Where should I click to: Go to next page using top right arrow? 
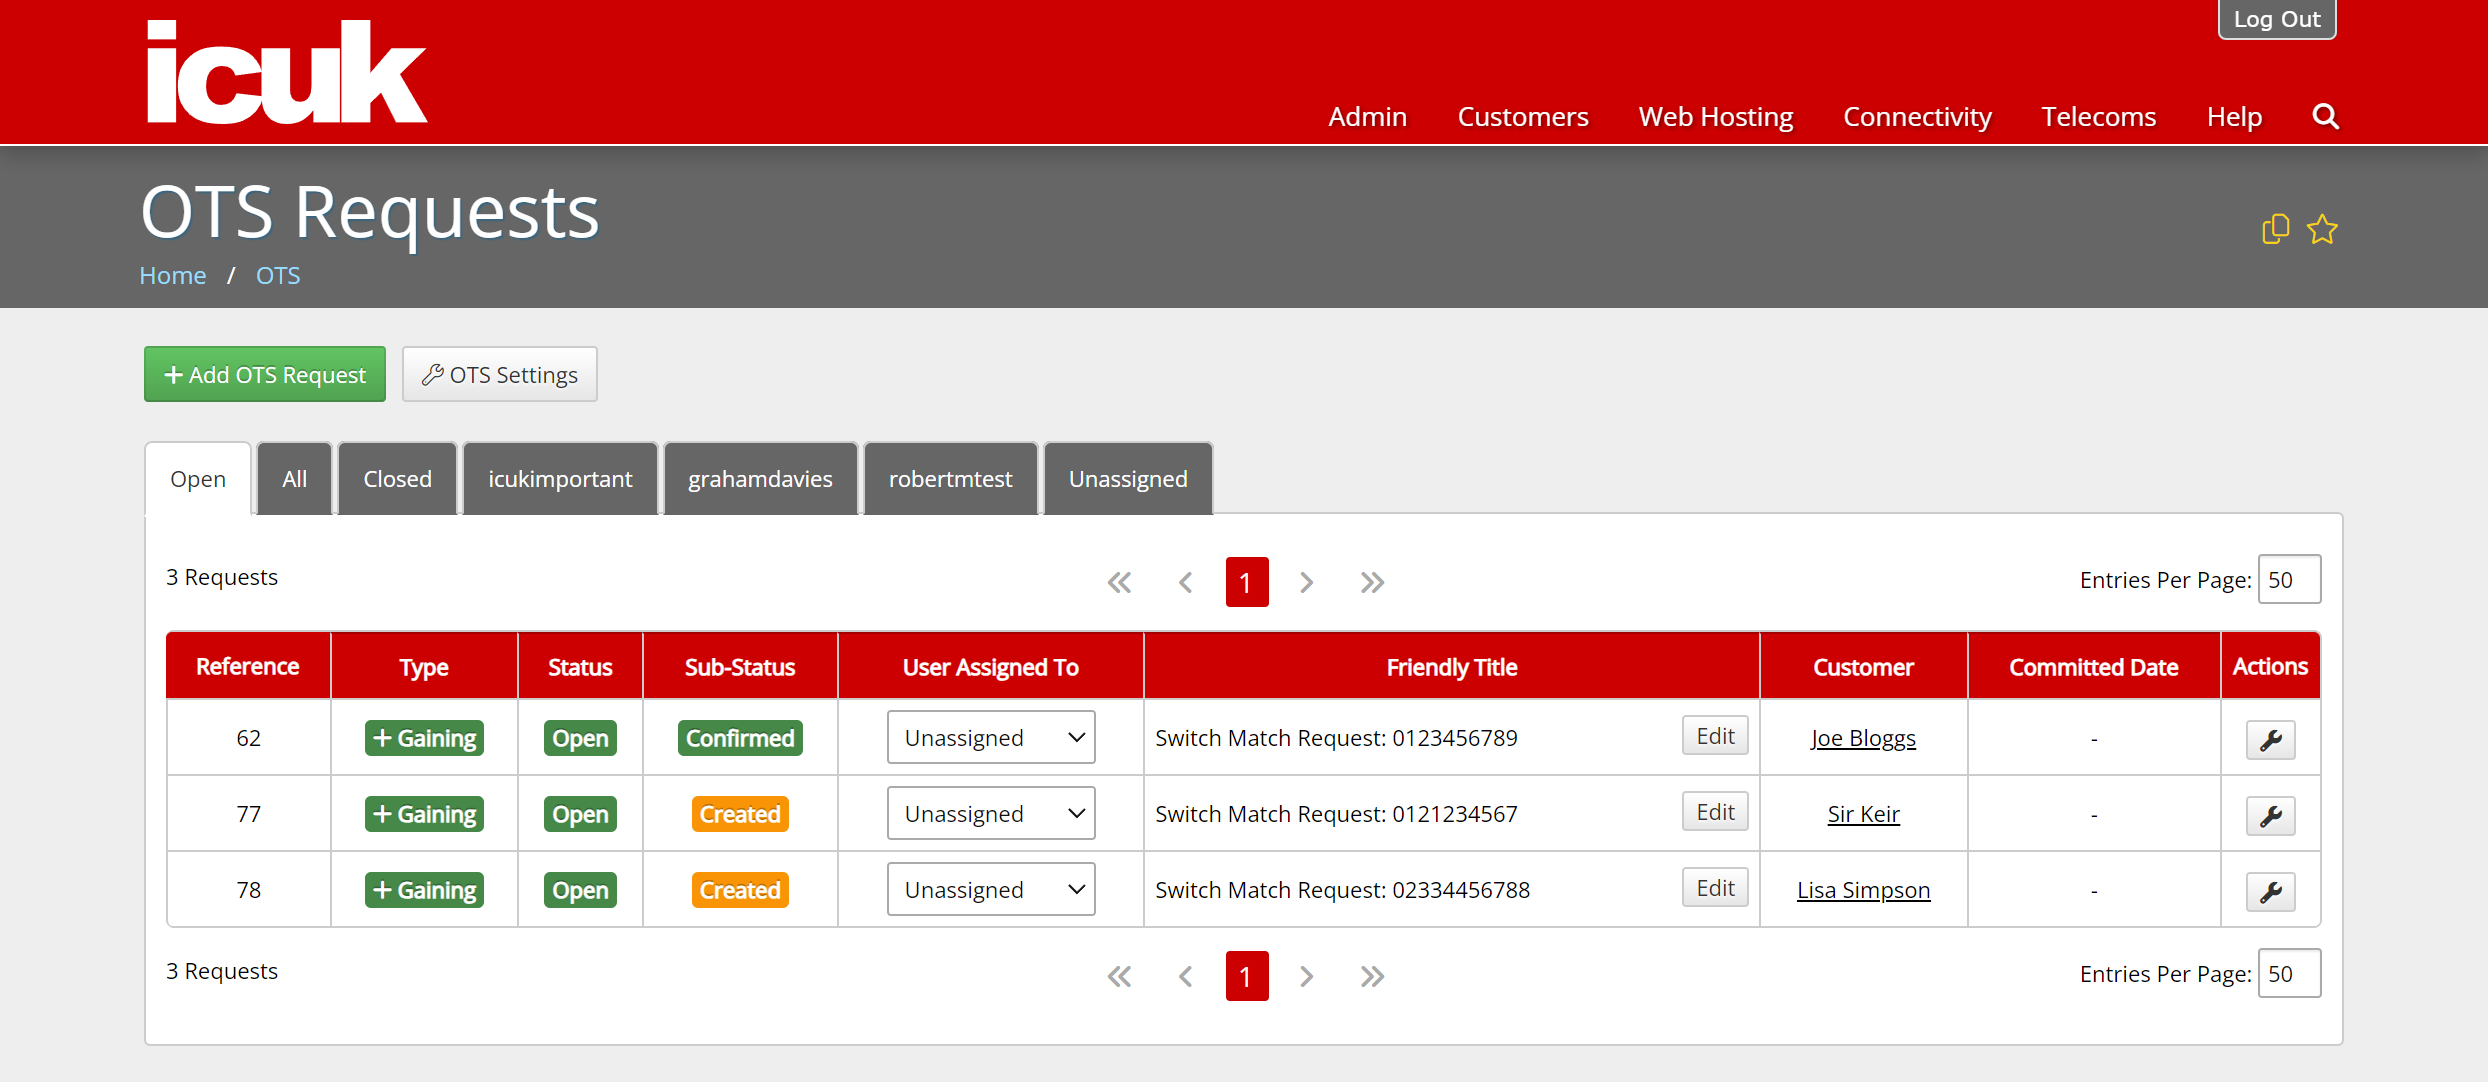(1306, 582)
